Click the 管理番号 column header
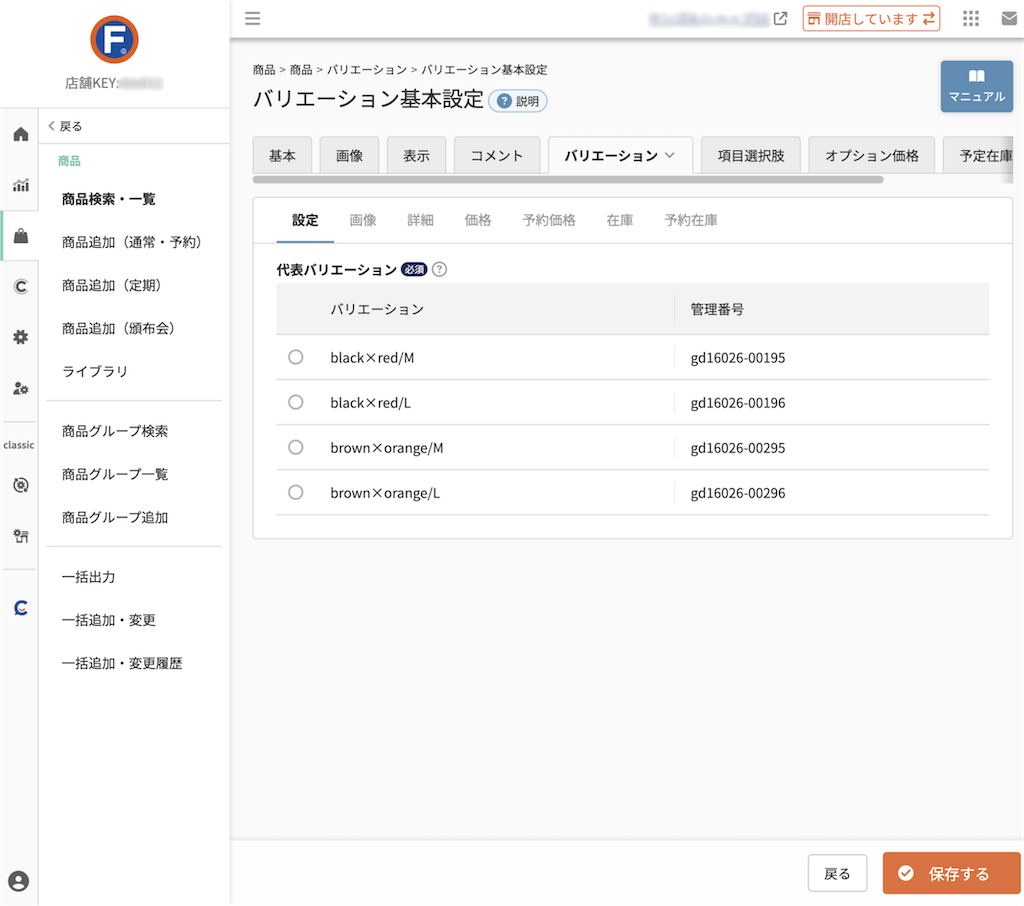The image size is (1024, 906). click(717, 309)
